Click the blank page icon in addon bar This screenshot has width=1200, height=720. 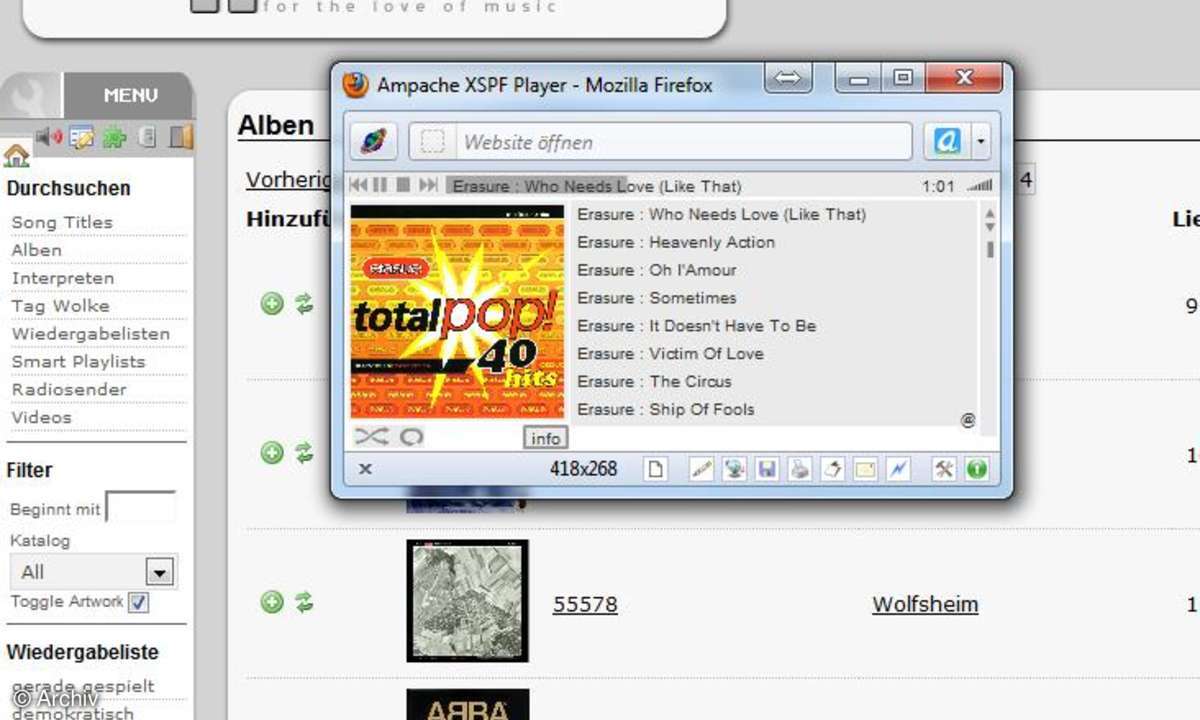[x=655, y=468]
